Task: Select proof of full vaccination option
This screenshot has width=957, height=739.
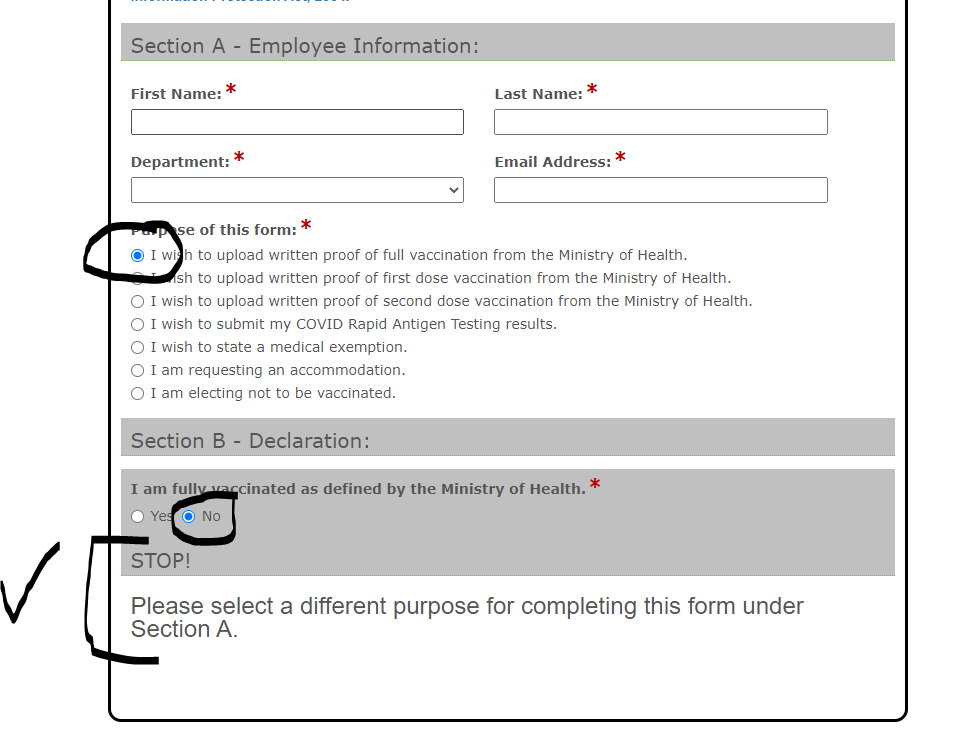Action: point(138,255)
